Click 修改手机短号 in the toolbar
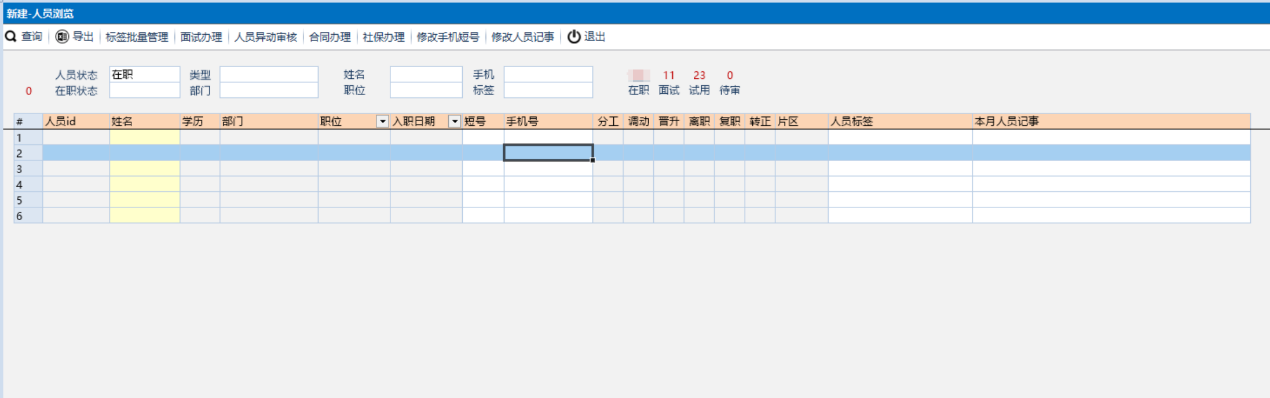The image size is (1270, 398). tap(448, 37)
